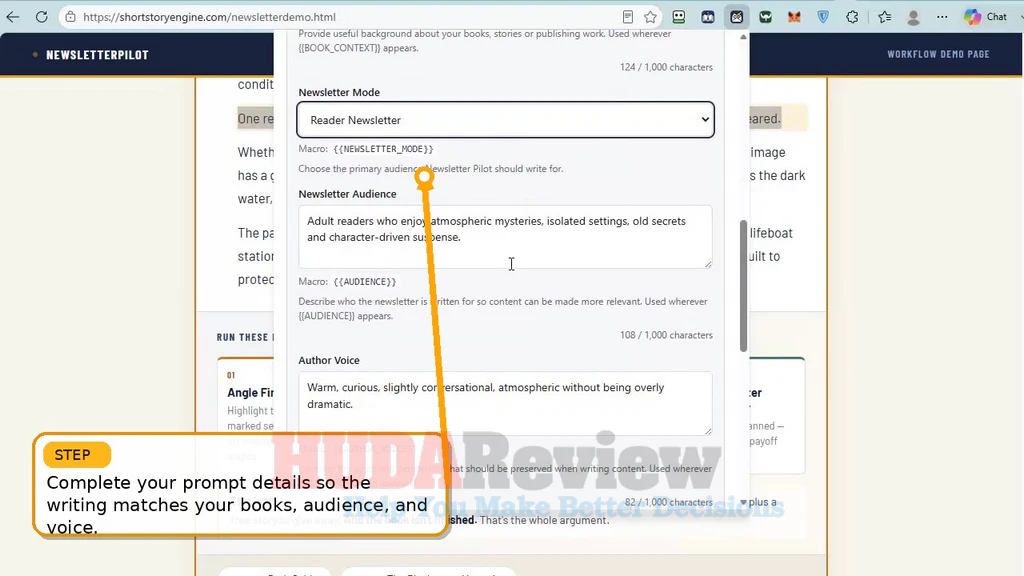This screenshot has width=1024, height=576.
Task: Click the Newsletter Audience label
Action: [347, 194]
